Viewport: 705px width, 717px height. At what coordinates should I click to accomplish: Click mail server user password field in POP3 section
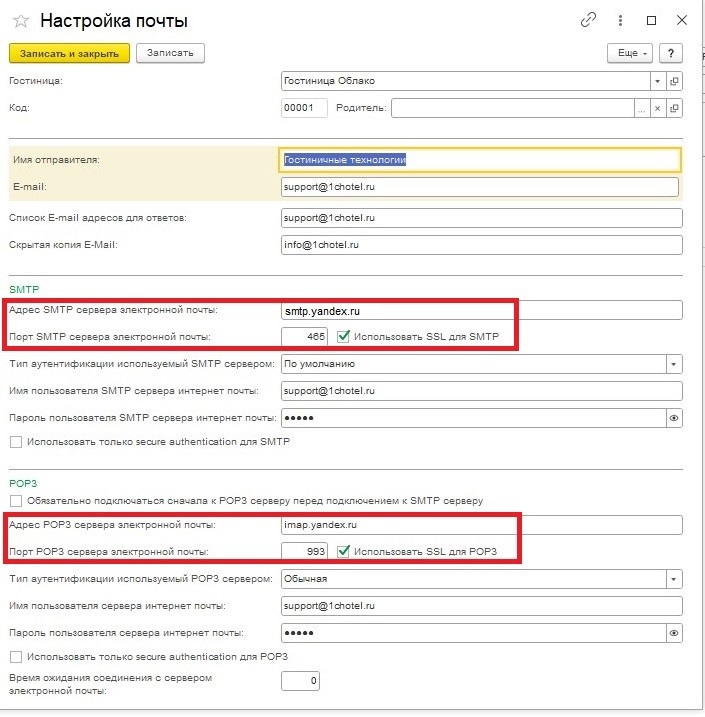[x=473, y=633]
